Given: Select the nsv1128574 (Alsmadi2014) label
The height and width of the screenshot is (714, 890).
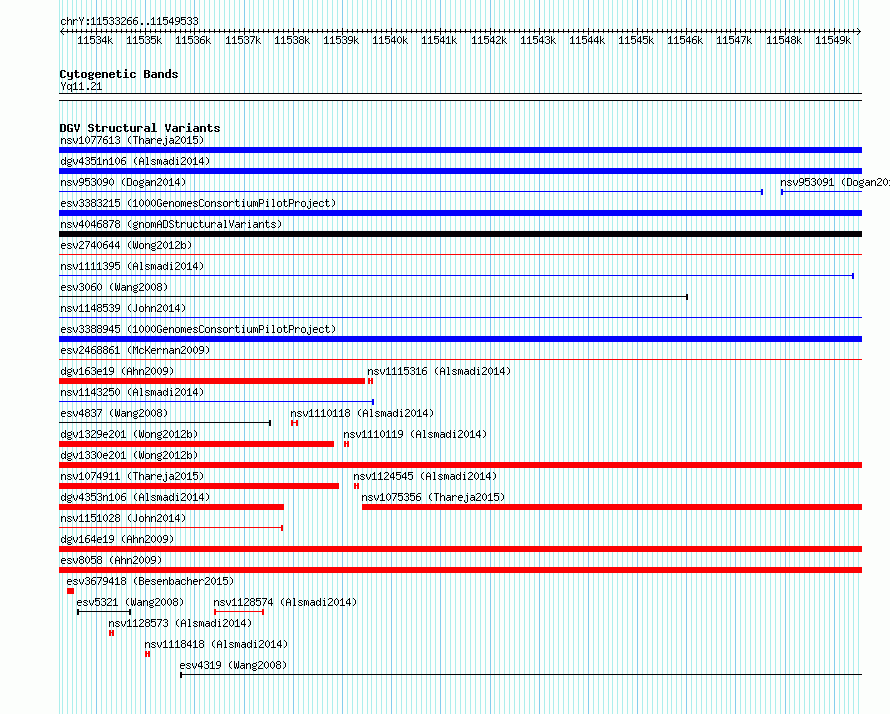Looking at the screenshot, I should 285,602.
